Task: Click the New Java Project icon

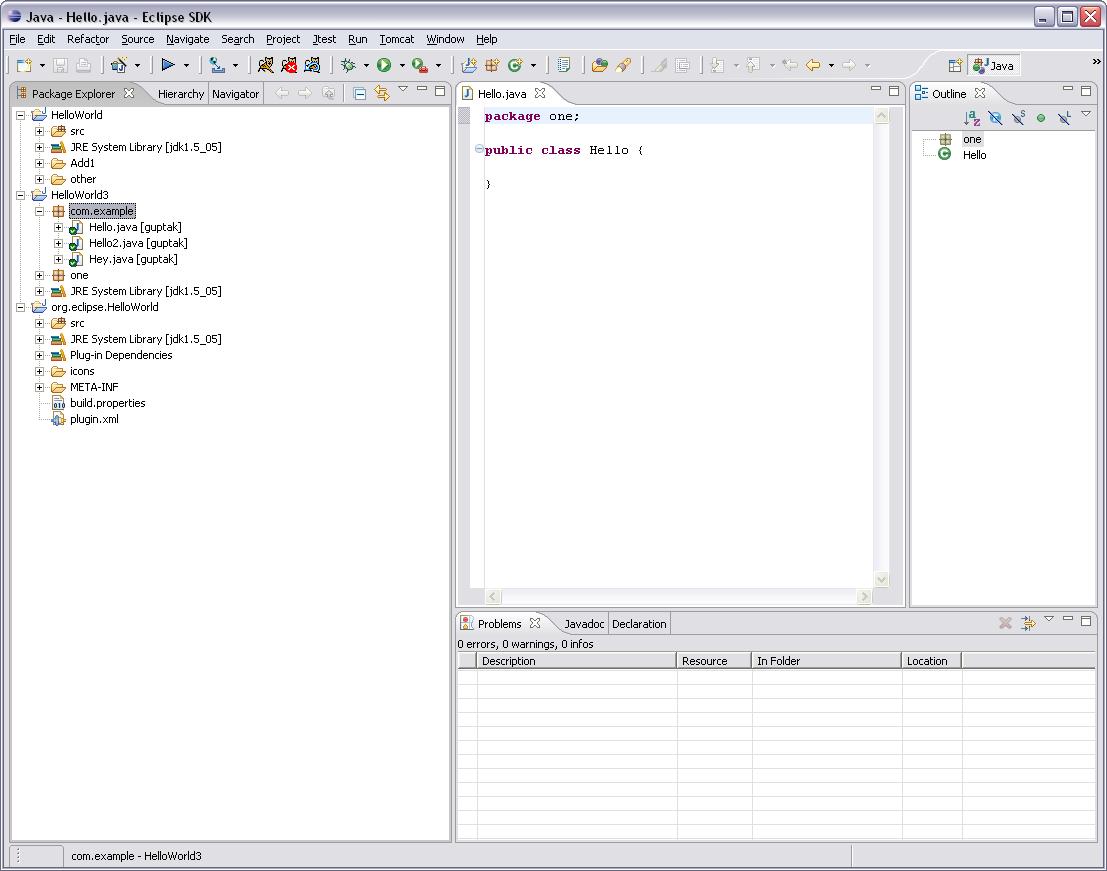Action: pyautogui.click(x=469, y=66)
